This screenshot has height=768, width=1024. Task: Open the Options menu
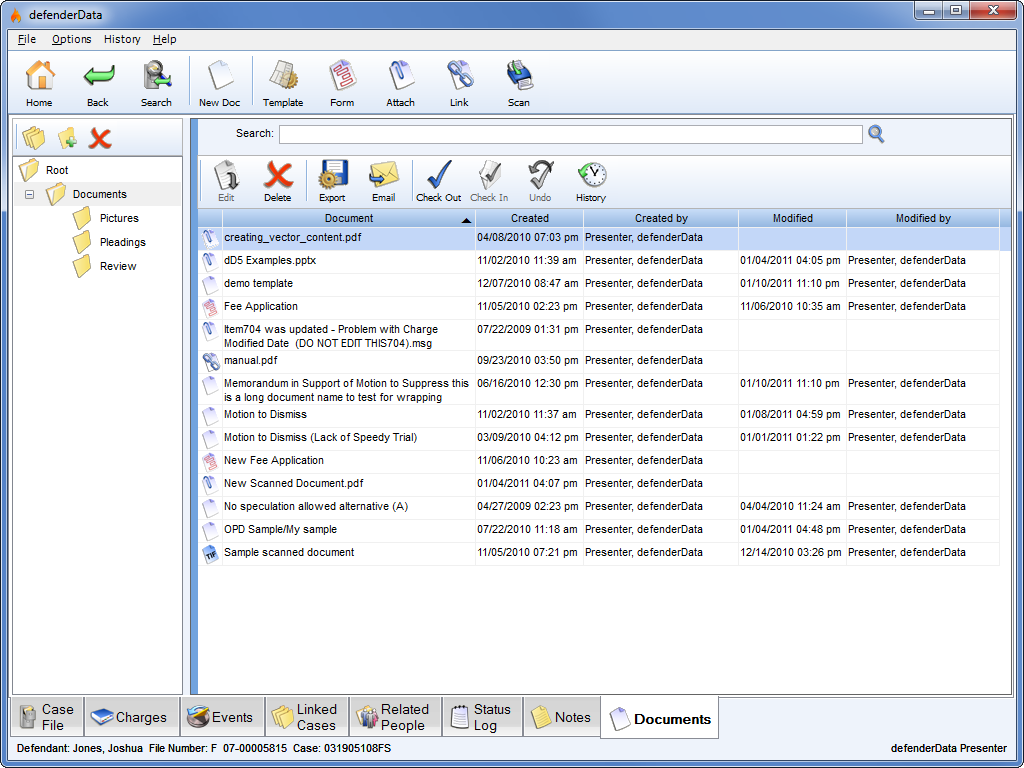click(72, 39)
